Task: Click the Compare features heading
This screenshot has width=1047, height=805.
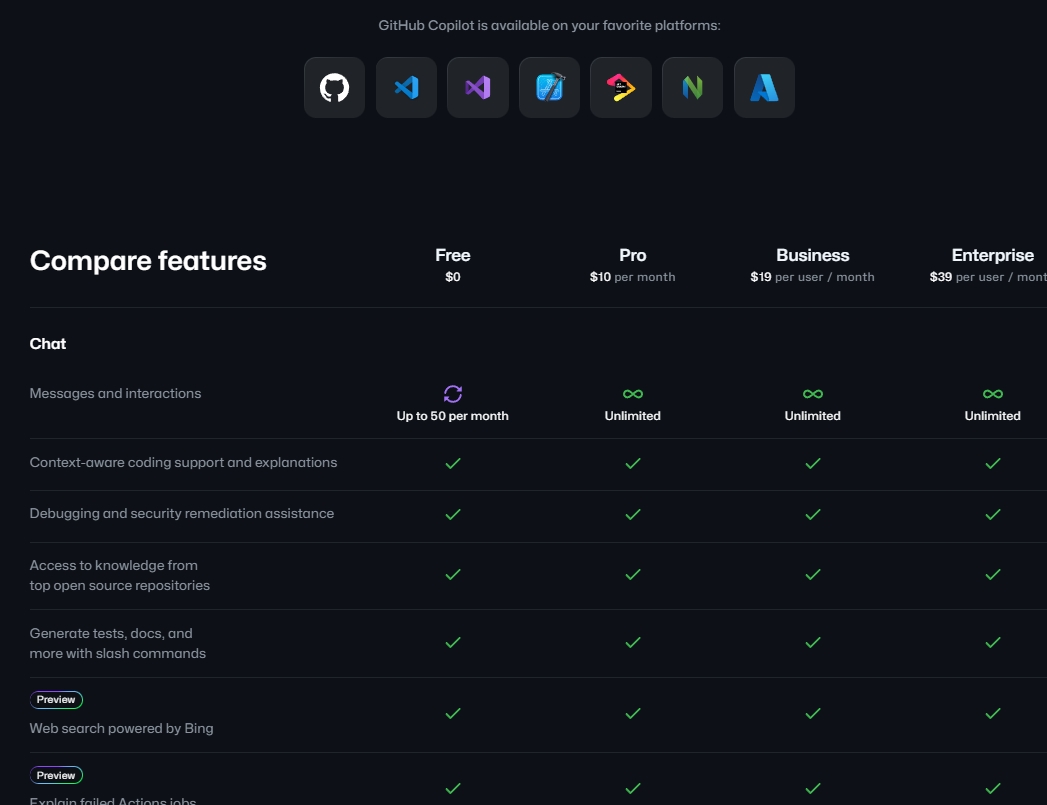Action: (148, 260)
